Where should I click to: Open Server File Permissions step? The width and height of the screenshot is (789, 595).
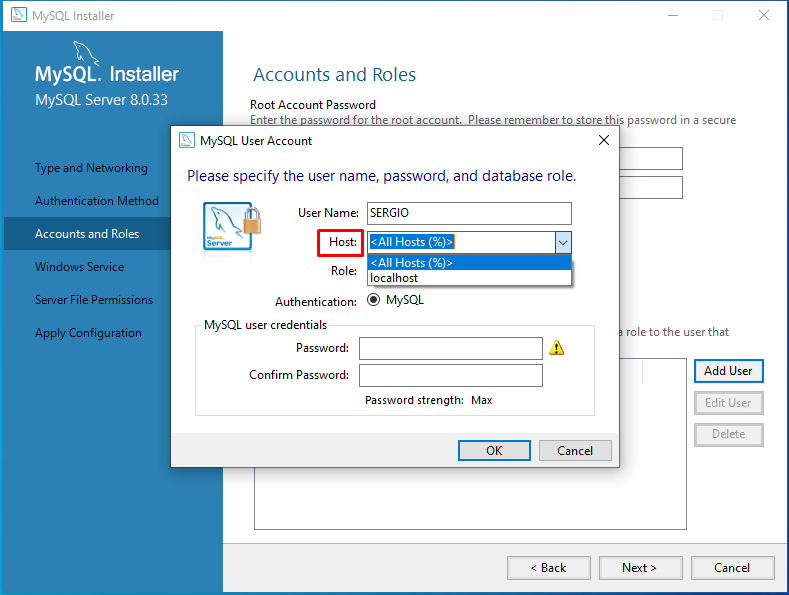pos(94,300)
